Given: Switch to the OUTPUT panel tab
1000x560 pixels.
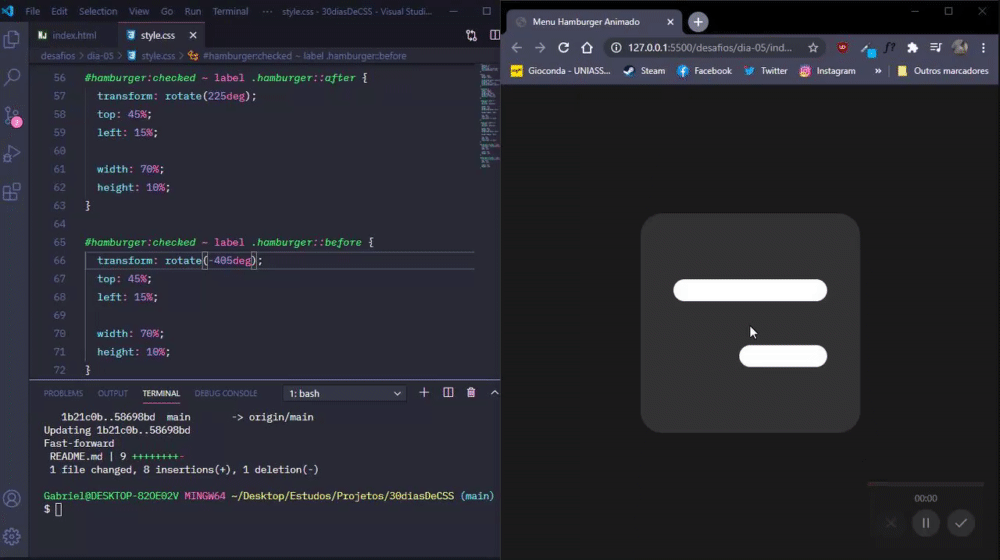Looking at the screenshot, I should 113,394.
